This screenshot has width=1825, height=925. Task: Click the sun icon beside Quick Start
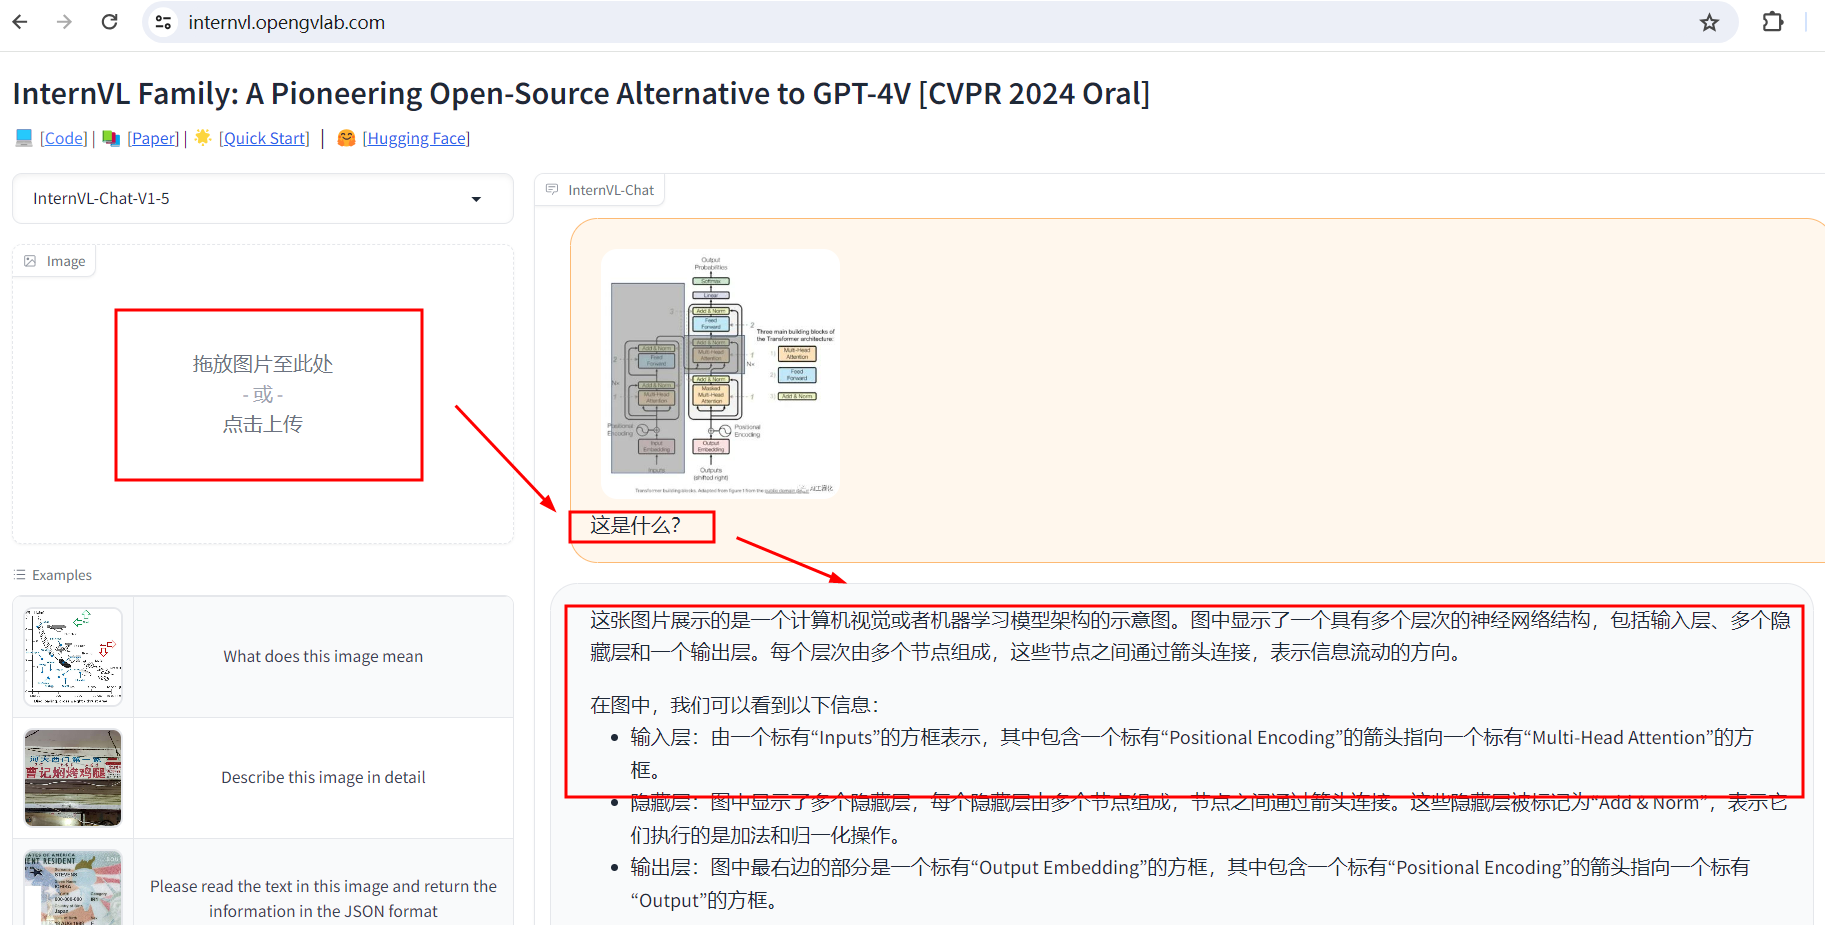[202, 137]
